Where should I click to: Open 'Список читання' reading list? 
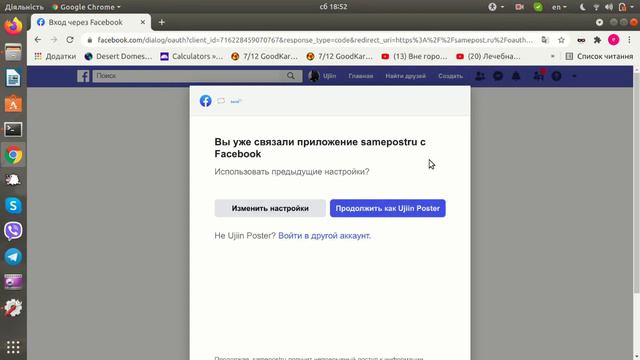coord(599,56)
